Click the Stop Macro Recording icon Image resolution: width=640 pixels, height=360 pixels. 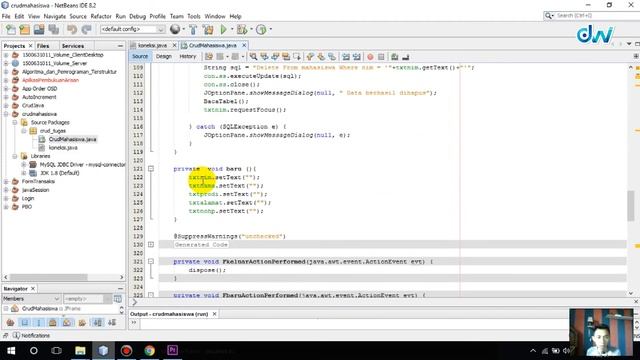tap(381, 57)
